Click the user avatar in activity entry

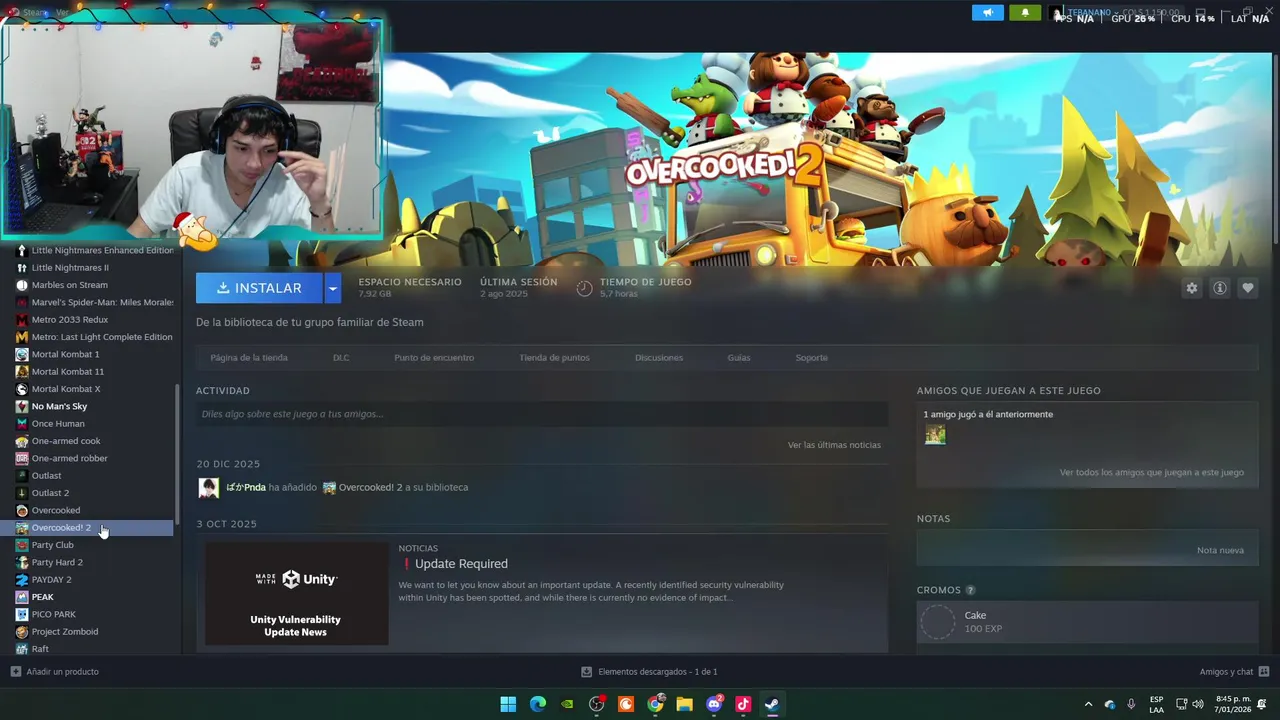(208, 488)
